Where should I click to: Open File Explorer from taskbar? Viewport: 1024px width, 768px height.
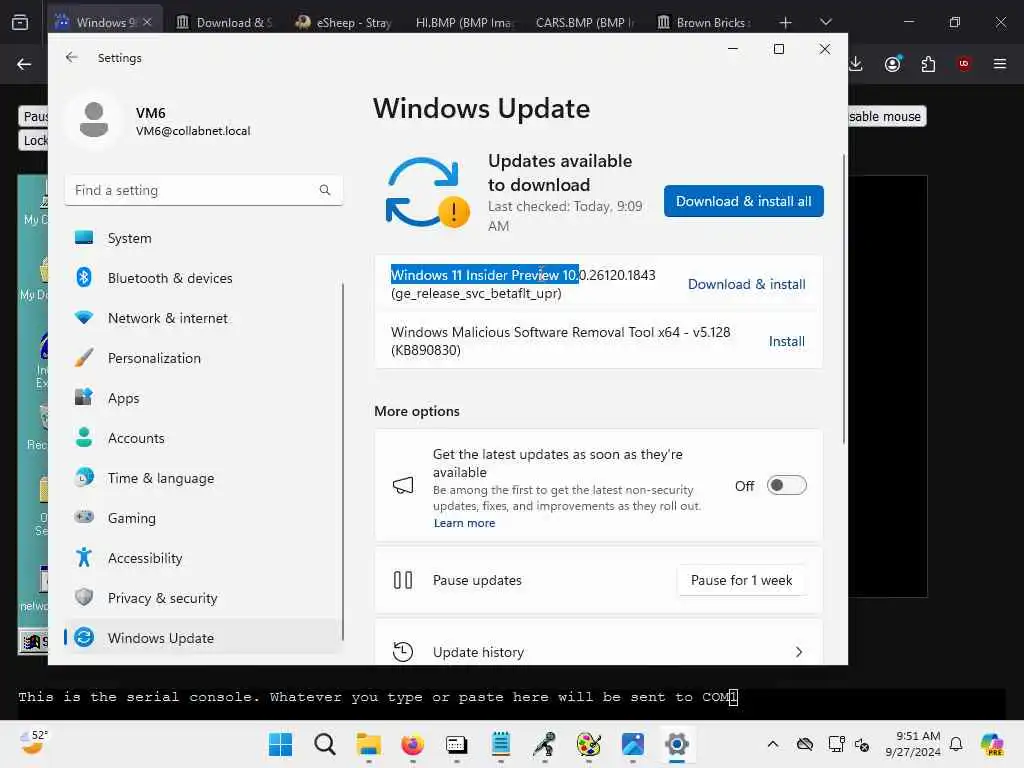[368, 744]
